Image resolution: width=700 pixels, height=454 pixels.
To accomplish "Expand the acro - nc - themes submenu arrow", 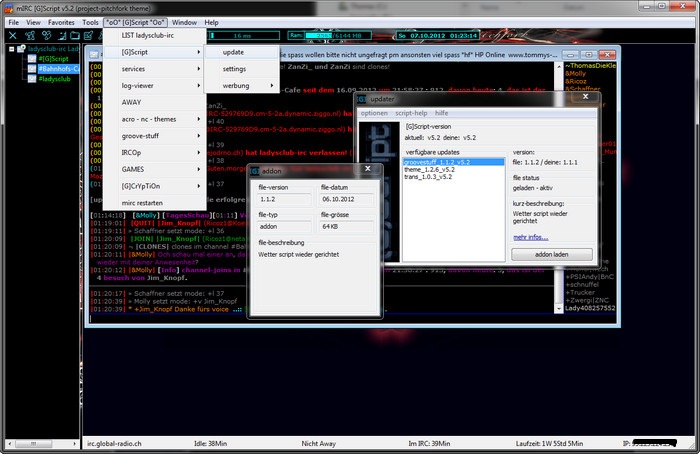I will (x=199, y=119).
